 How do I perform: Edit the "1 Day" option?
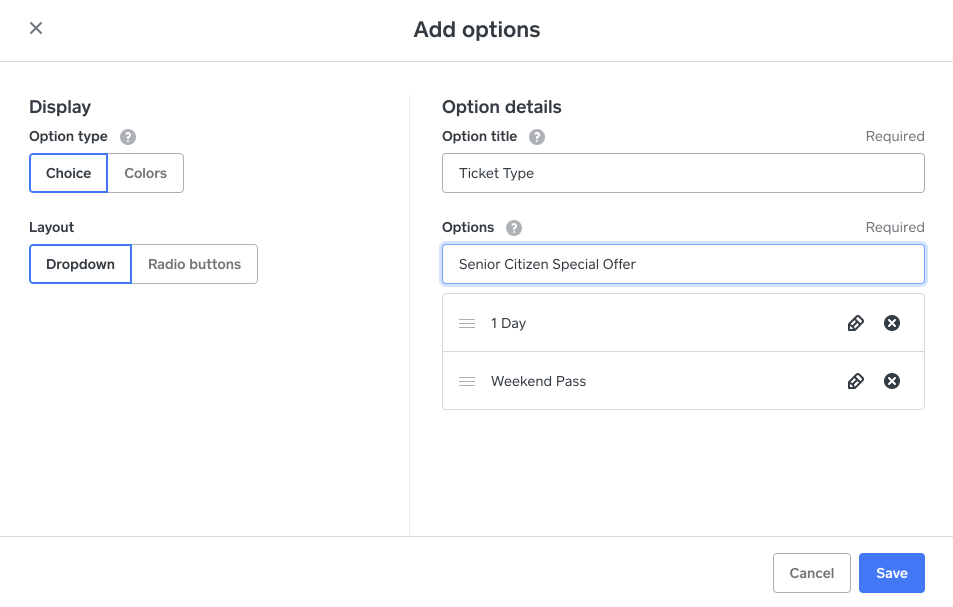[855, 323]
